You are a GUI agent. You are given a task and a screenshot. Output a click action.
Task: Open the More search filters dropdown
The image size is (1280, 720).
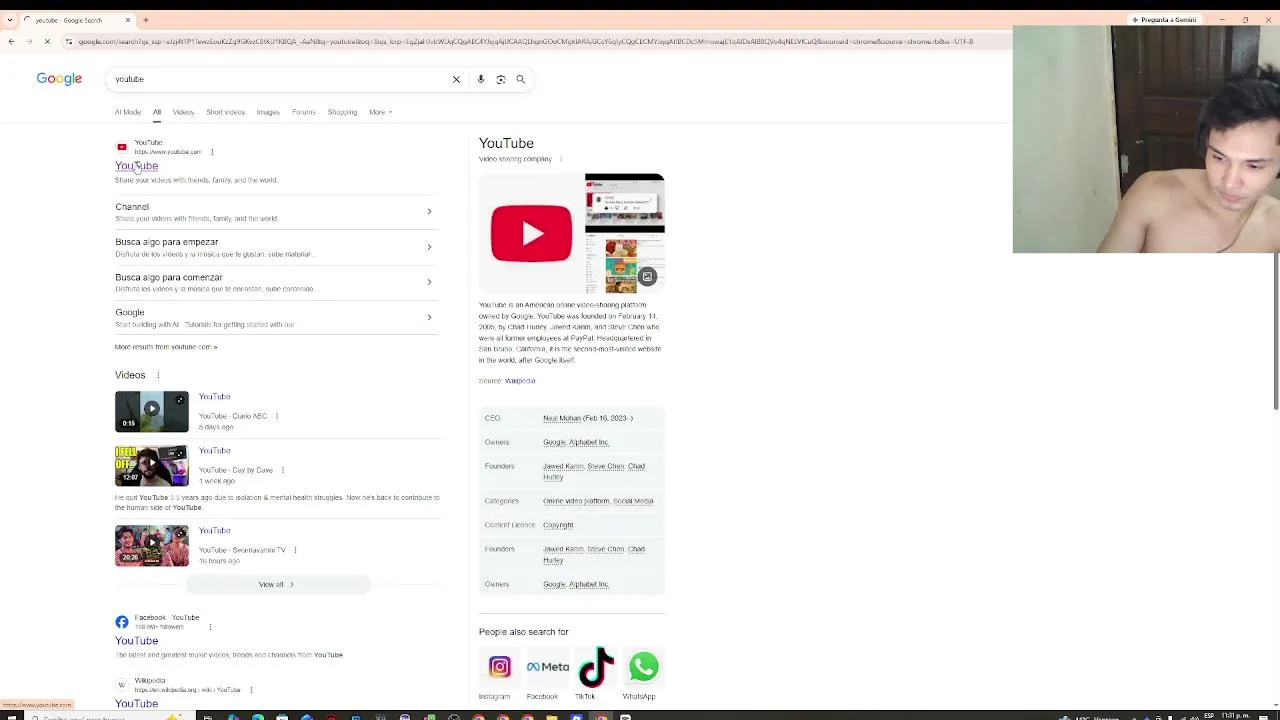point(380,112)
